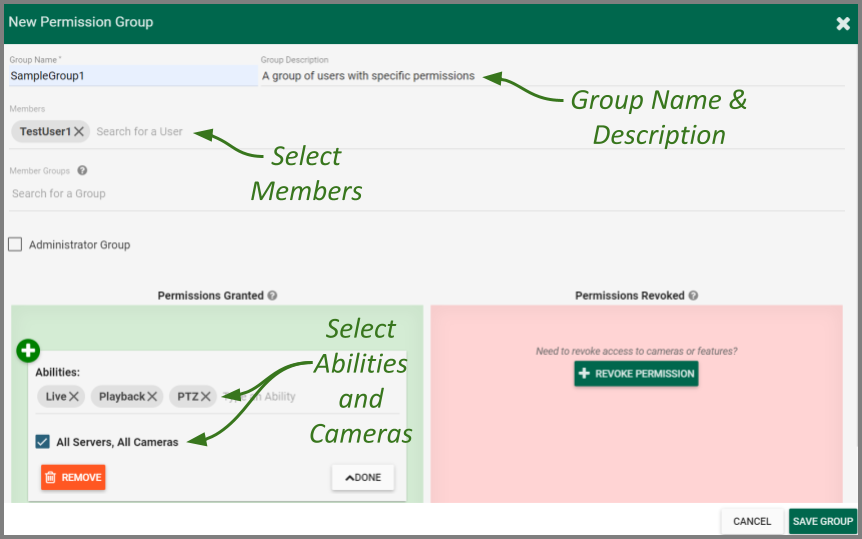This screenshot has height=539, width=862.
Task: Show help for Permissions Granted
Action: 272,296
